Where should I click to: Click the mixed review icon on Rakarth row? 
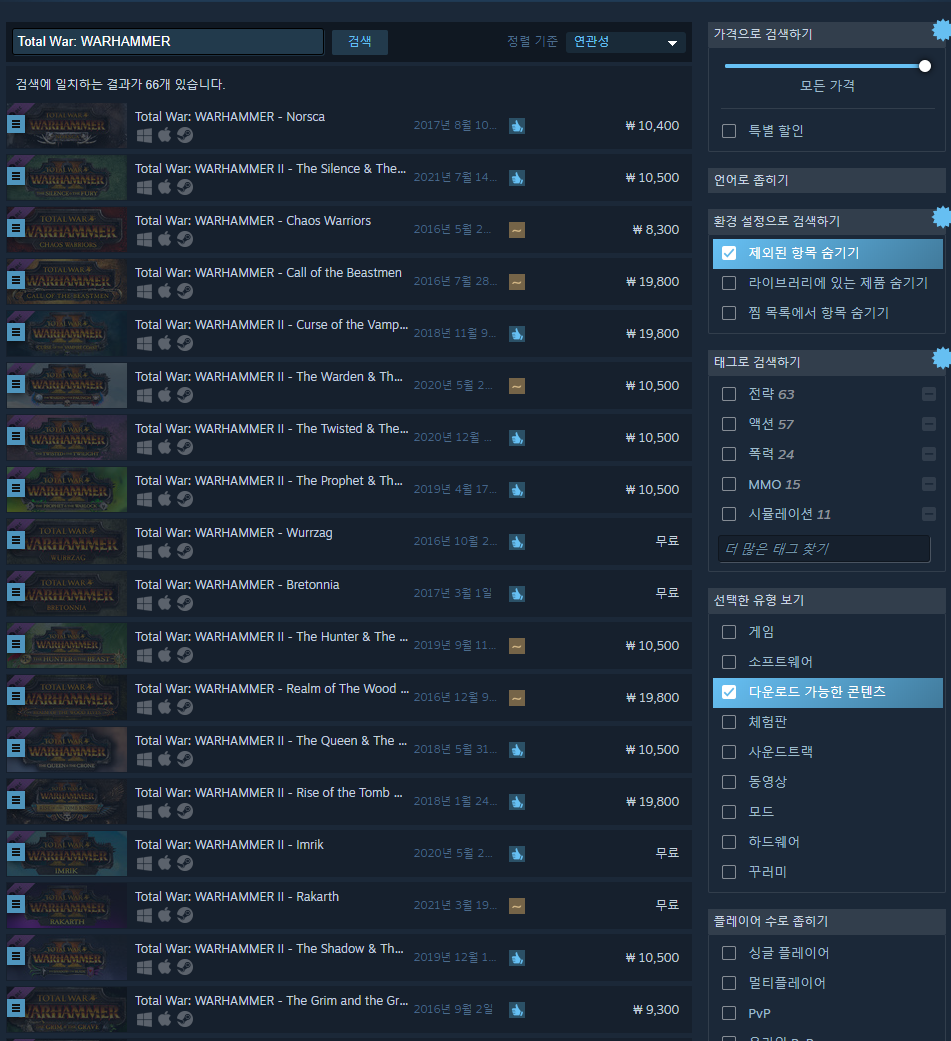tap(517, 906)
